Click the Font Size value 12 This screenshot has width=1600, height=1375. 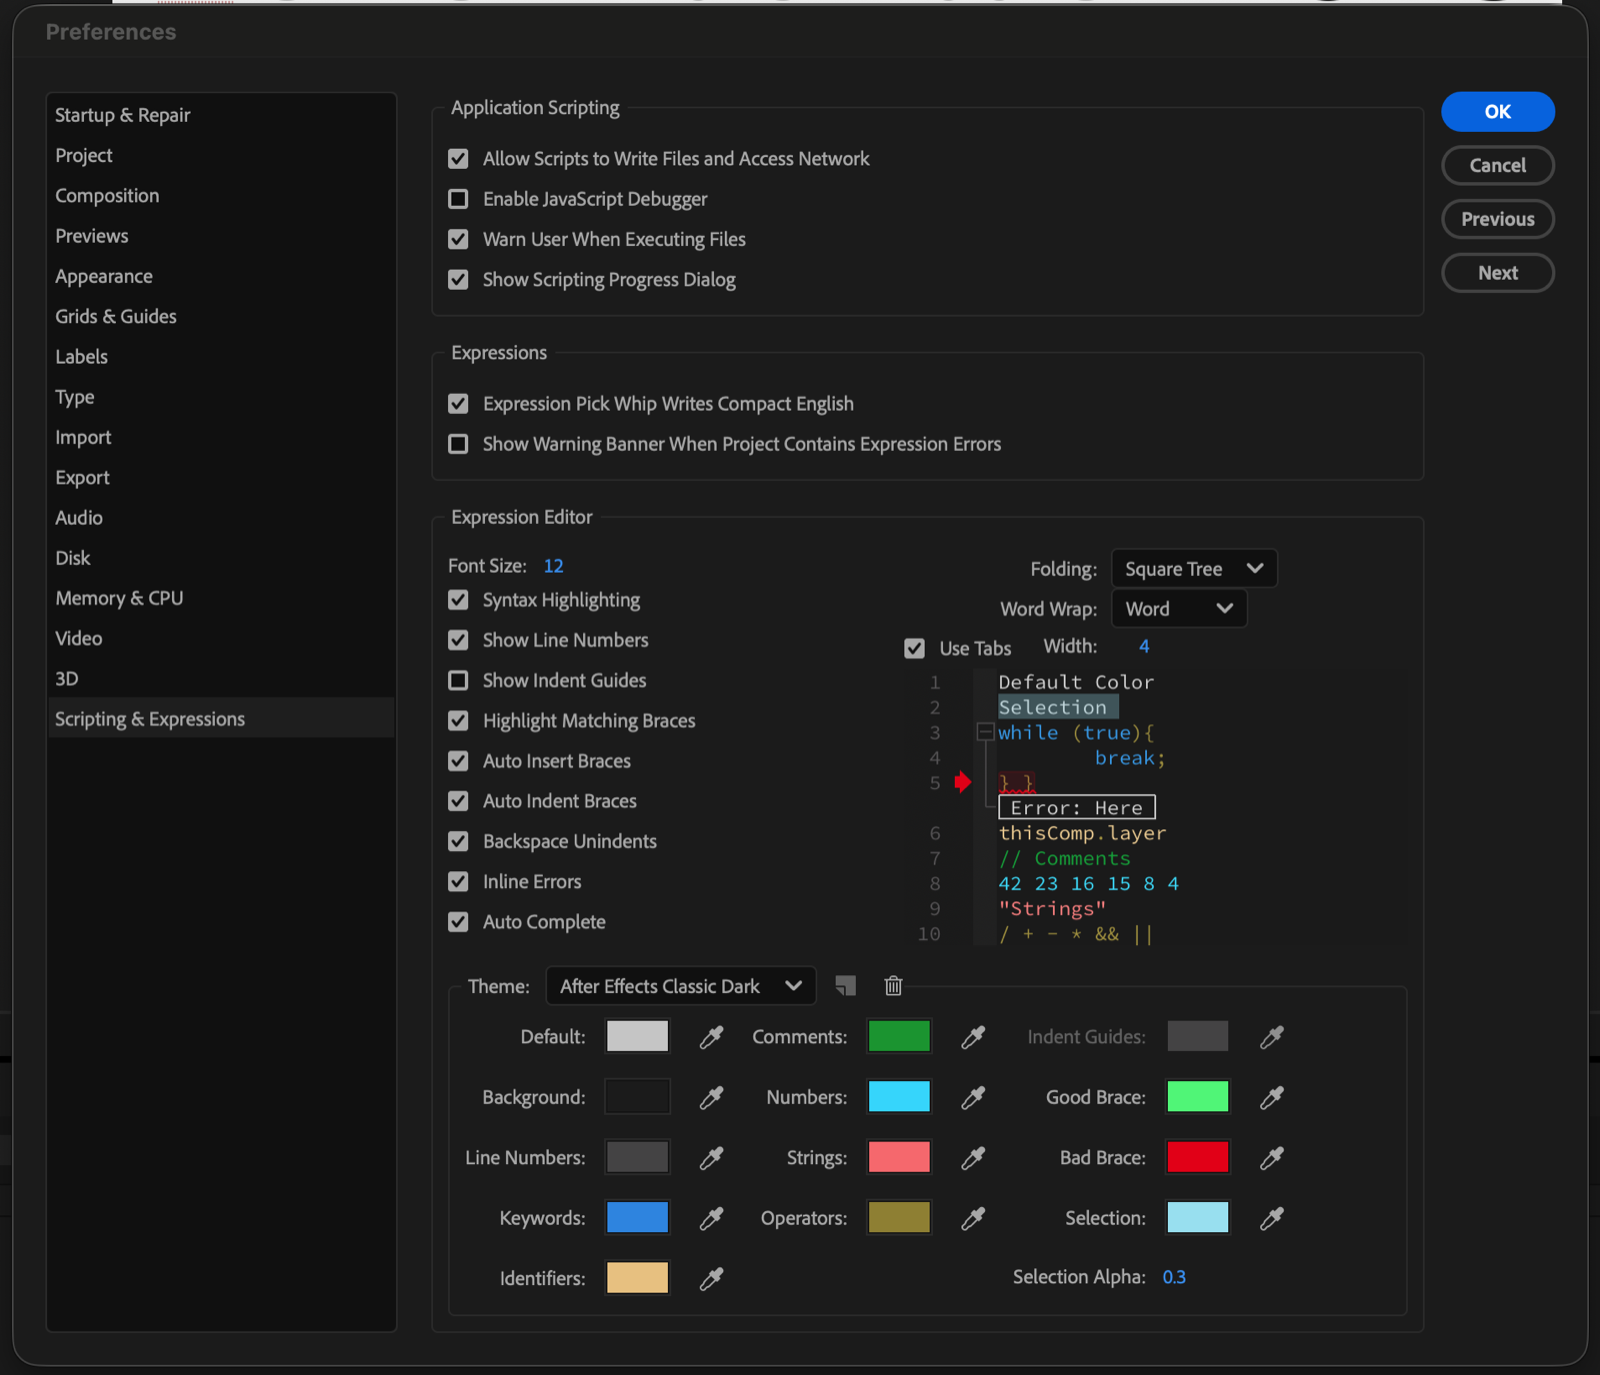tap(554, 566)
